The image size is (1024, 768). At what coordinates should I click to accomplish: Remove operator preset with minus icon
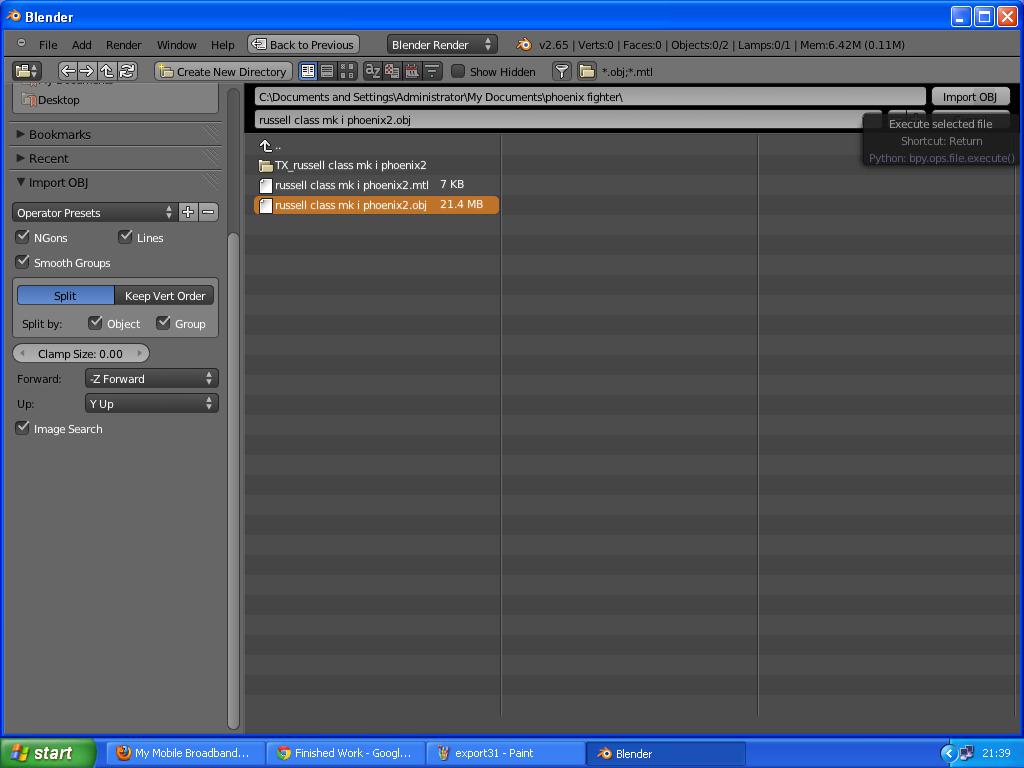[208, 212]
